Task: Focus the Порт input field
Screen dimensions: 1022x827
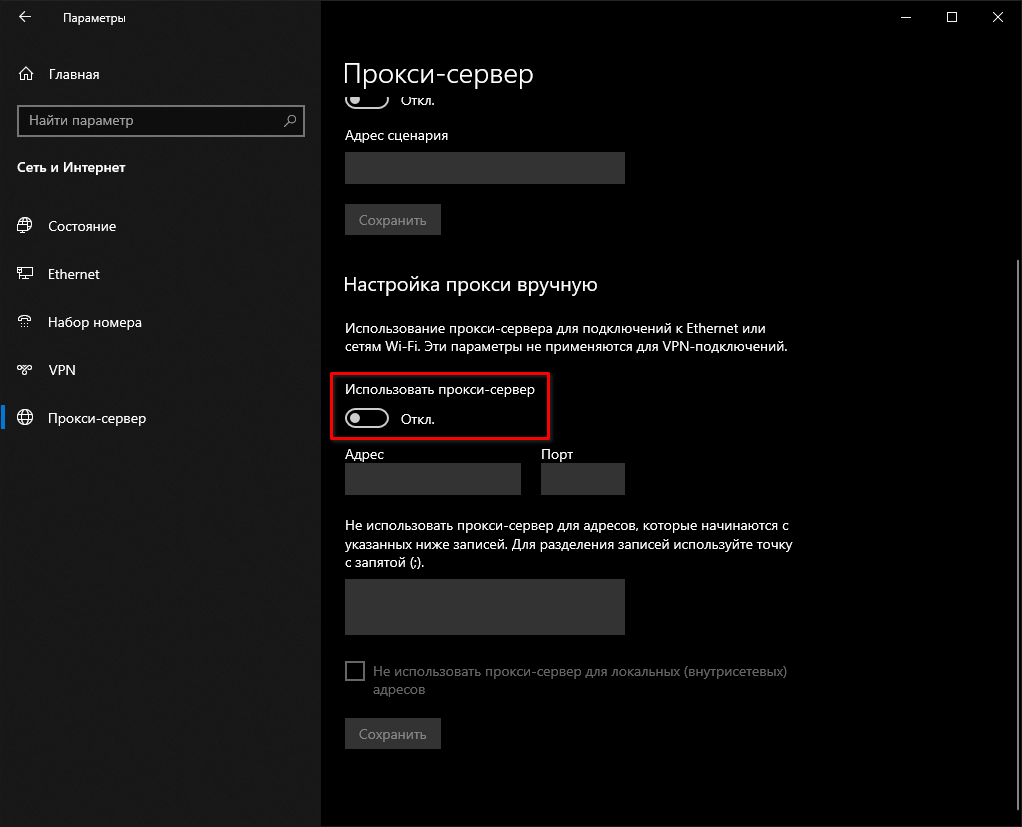Action: coord(583,479)
